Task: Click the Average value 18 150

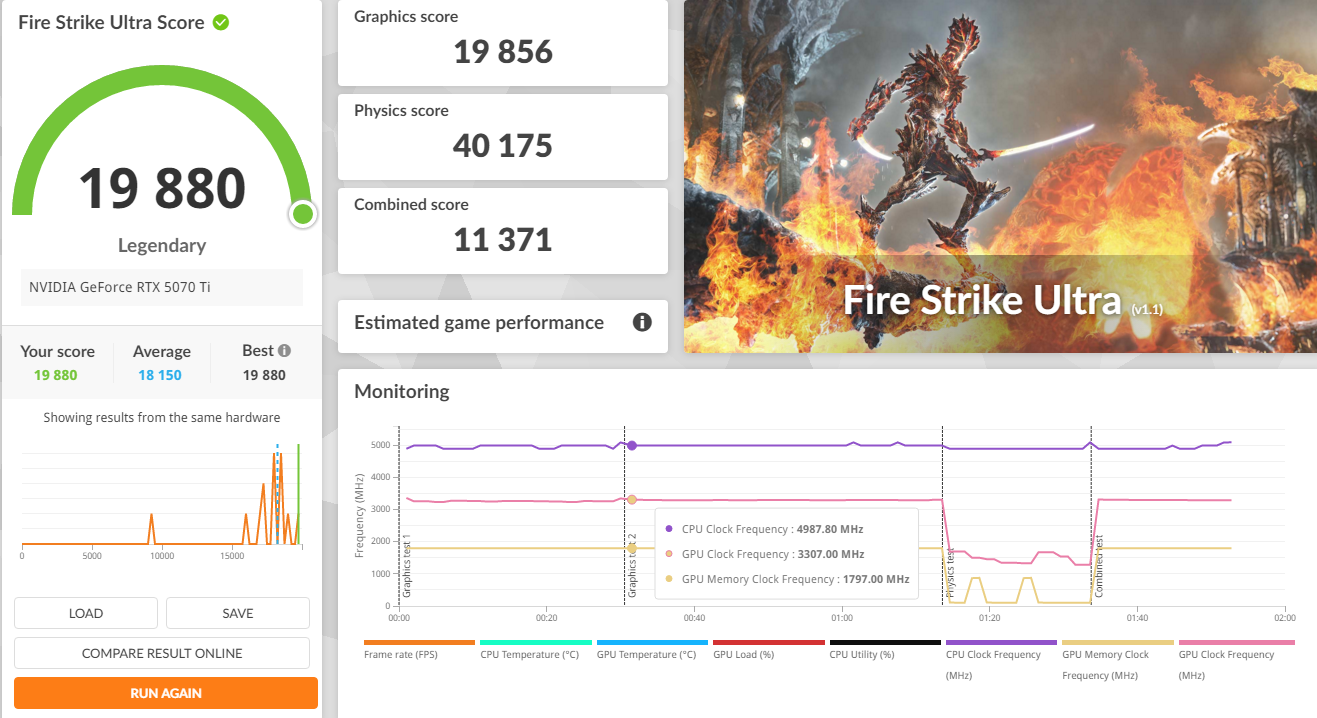Action: click(x=160, y=375)
